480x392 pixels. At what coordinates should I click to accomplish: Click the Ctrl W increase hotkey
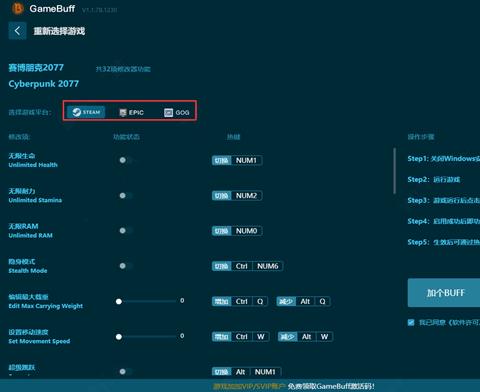click(240, 337)
